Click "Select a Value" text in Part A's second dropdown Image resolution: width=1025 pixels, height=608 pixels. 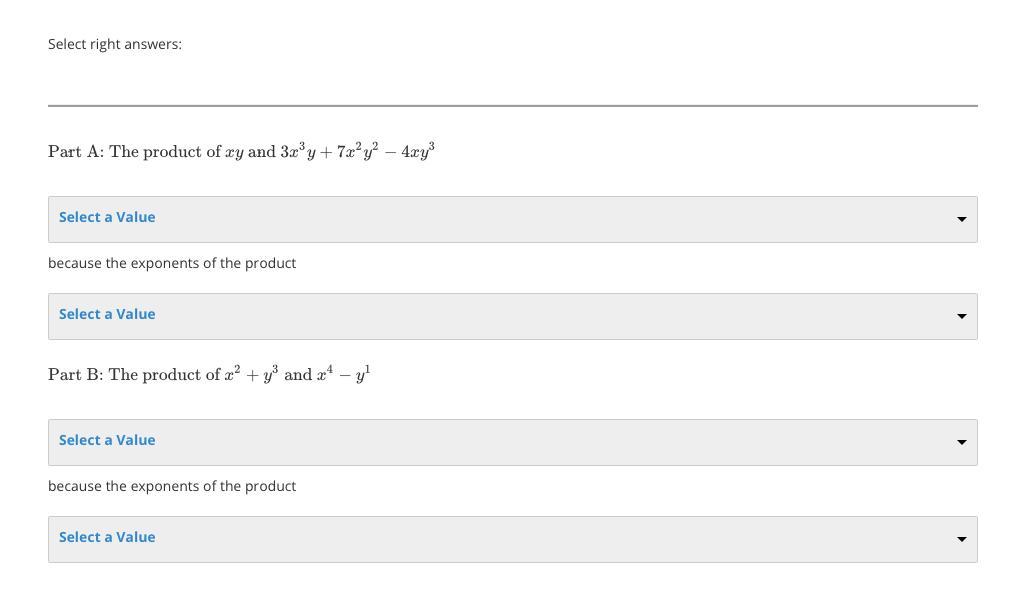tap(107, 314)
